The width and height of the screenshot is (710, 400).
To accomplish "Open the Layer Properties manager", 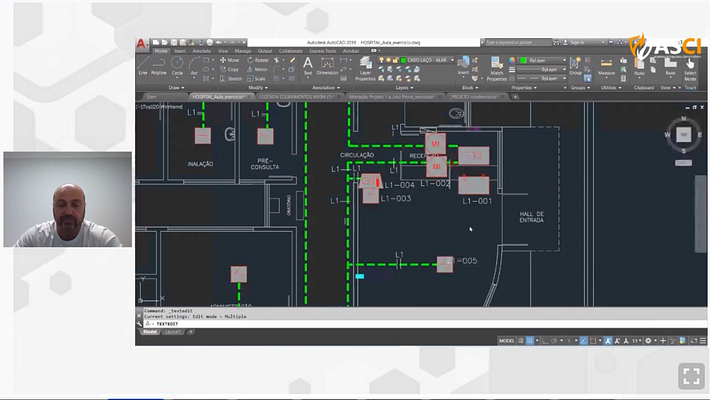I will (x=365, y=69).
